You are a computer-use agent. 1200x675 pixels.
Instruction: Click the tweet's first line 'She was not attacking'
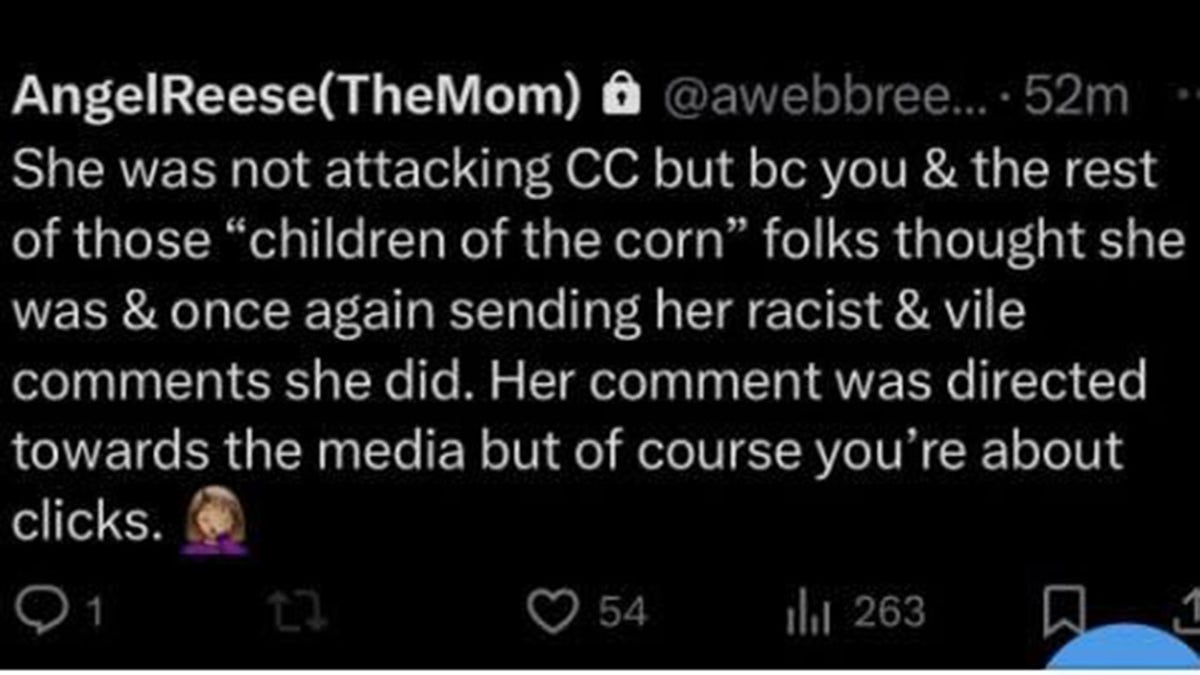tap(275, 170)
